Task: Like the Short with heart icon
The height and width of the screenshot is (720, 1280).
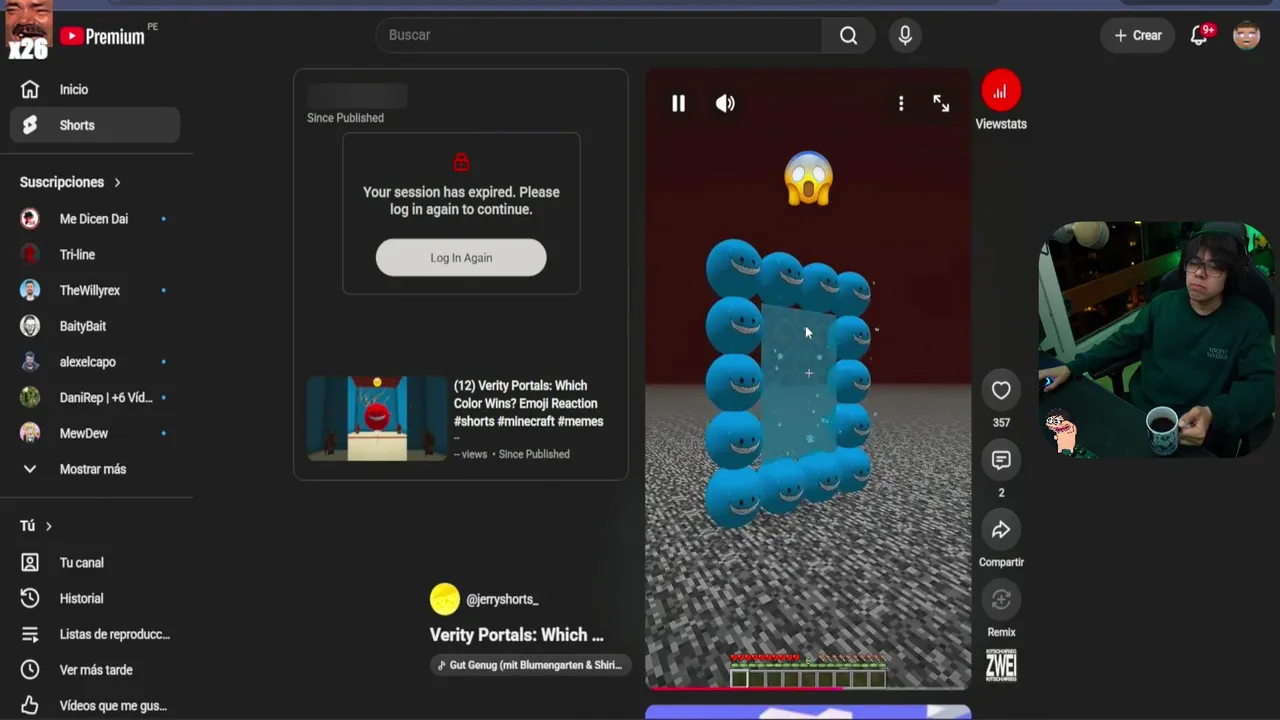Action: tap(1001, 391)
